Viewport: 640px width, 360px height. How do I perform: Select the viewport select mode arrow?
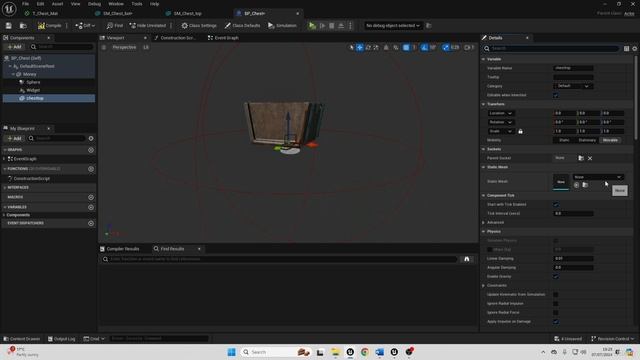pos(351,47)
